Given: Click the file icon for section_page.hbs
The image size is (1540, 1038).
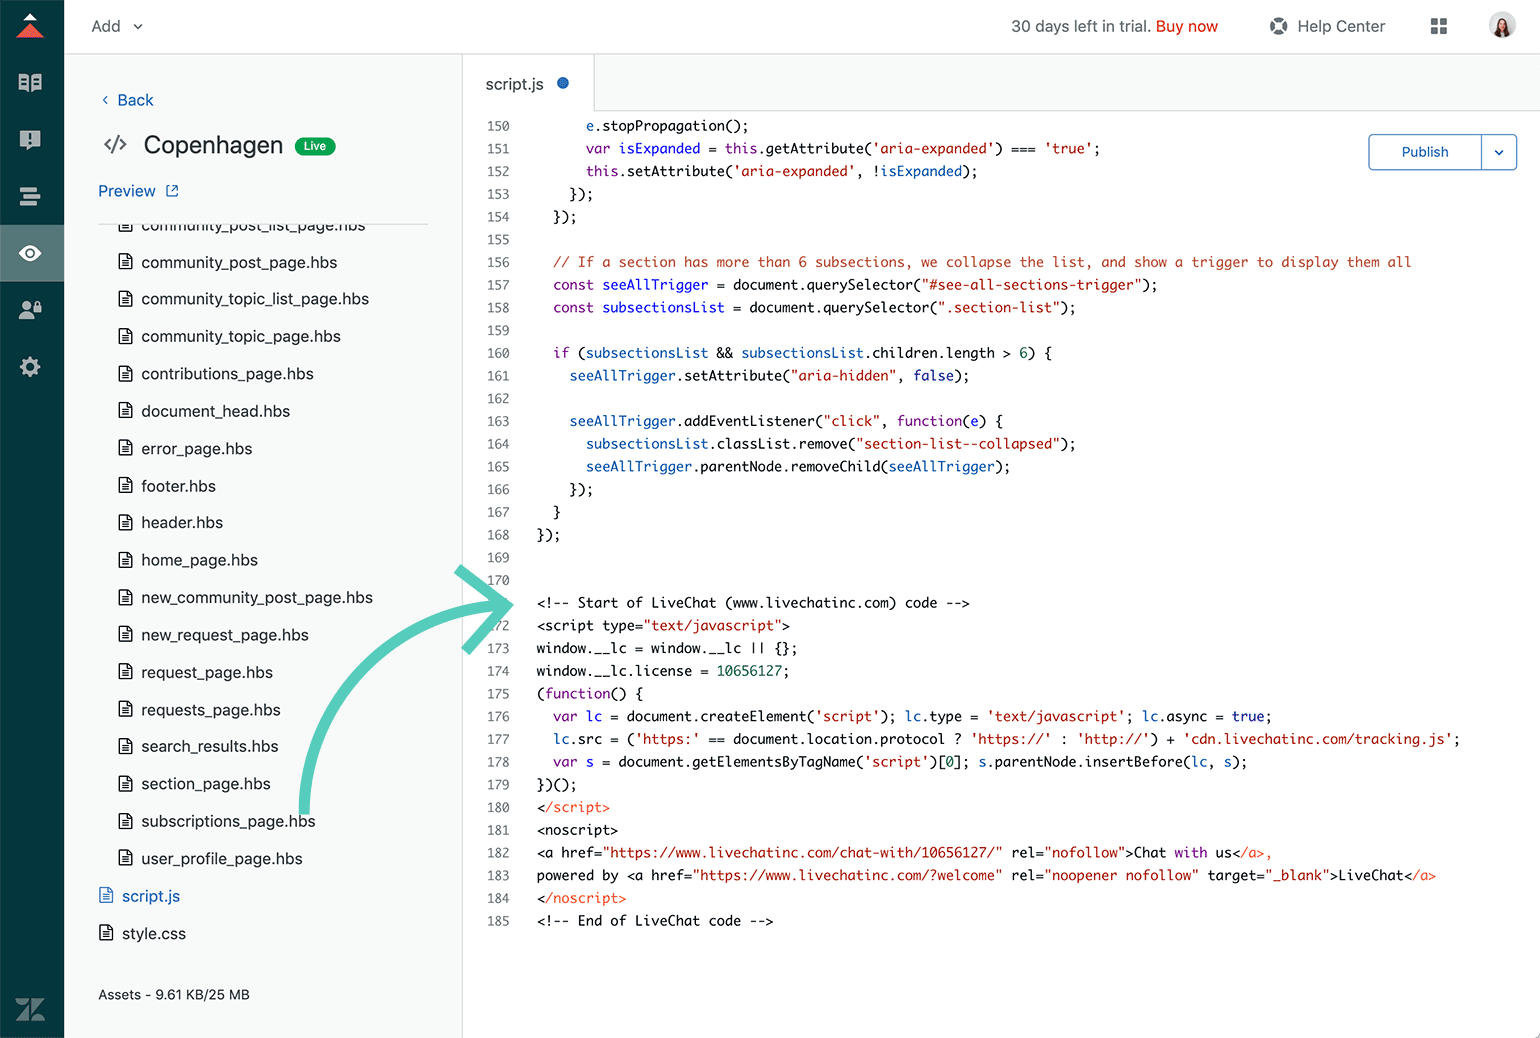Looking at the screenshot, I should 125,784.
